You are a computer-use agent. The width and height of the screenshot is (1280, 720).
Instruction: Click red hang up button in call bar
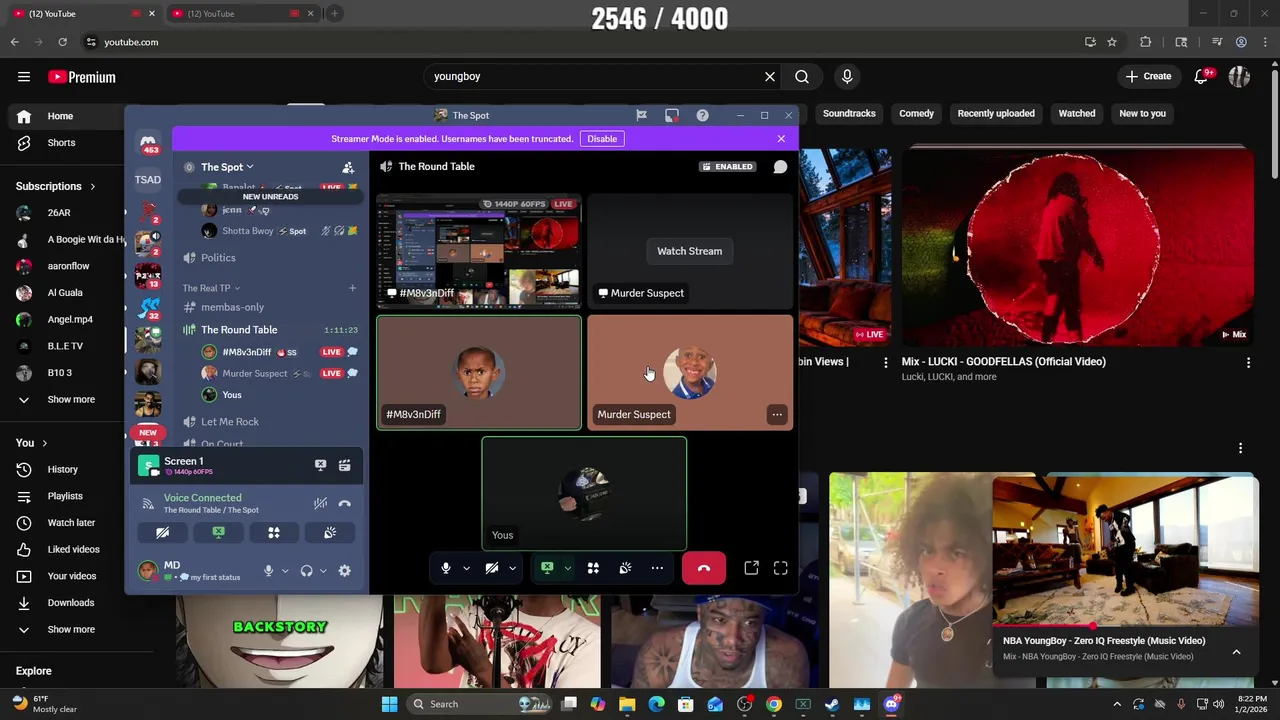click(x=704, y=568)
